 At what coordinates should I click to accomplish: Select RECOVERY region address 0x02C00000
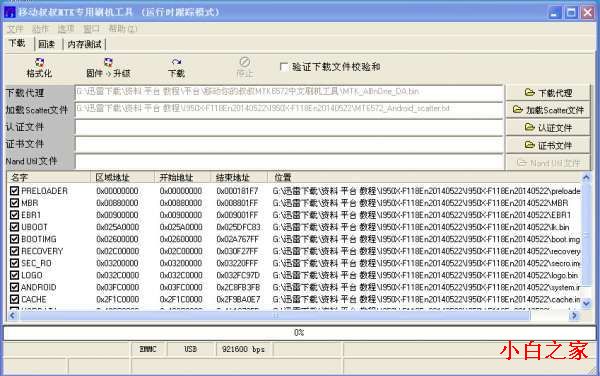(x=117, y=251)
